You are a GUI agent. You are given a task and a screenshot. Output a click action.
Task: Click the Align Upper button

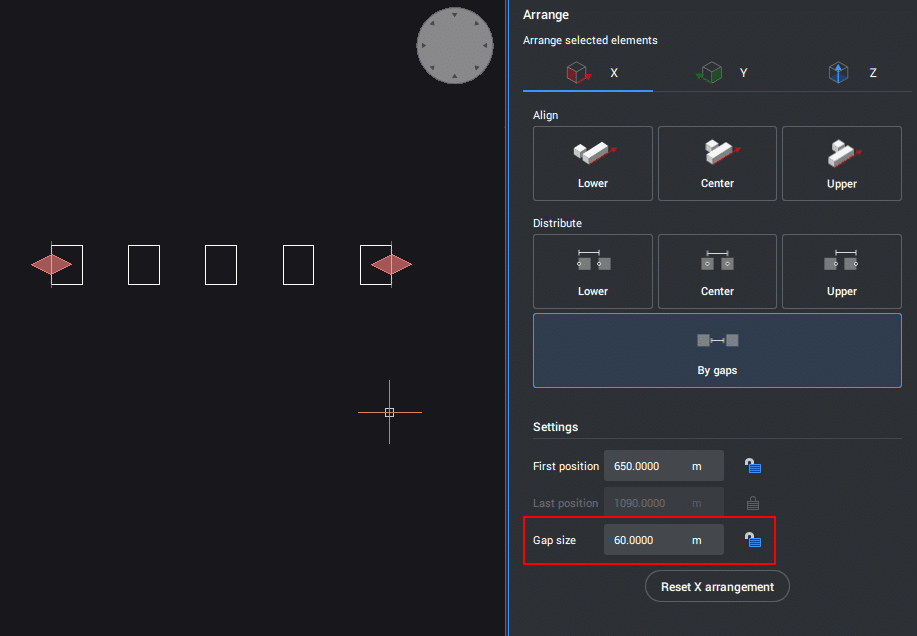tap(842, 164)
